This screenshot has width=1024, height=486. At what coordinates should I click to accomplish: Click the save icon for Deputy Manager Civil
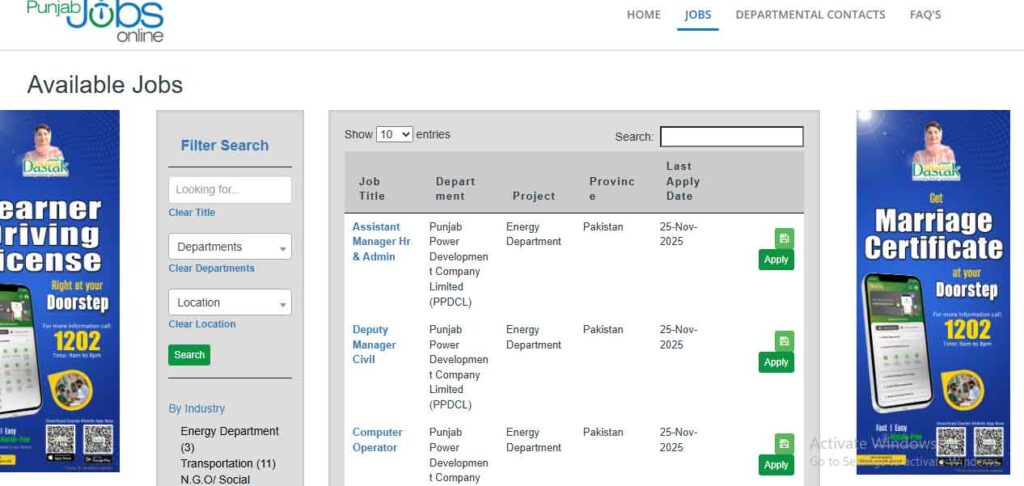click(x=784, y=341)
